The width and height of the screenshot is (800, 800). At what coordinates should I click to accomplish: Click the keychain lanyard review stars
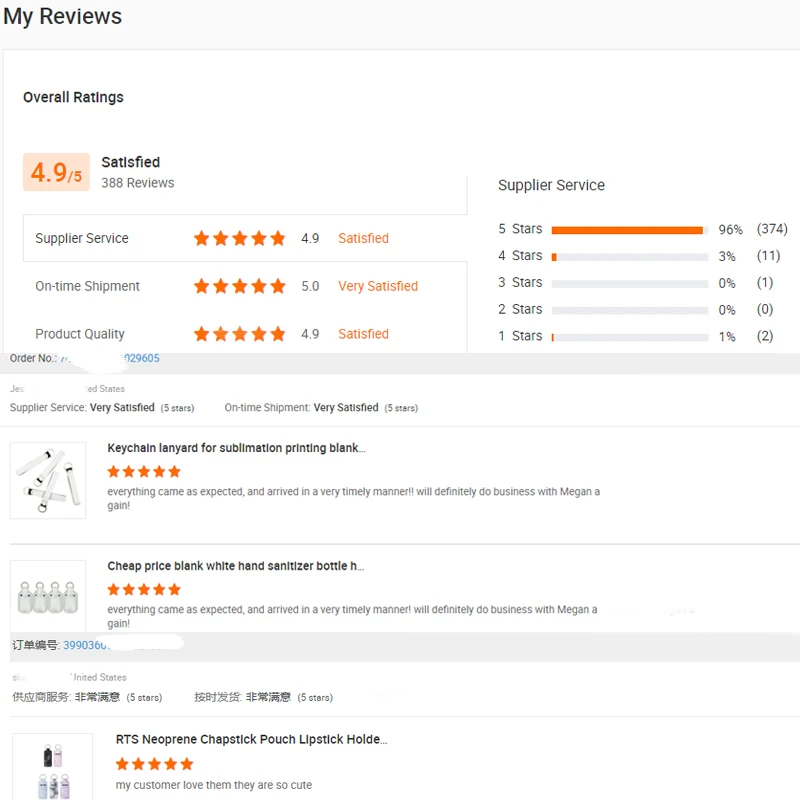[x=144, y=471]
